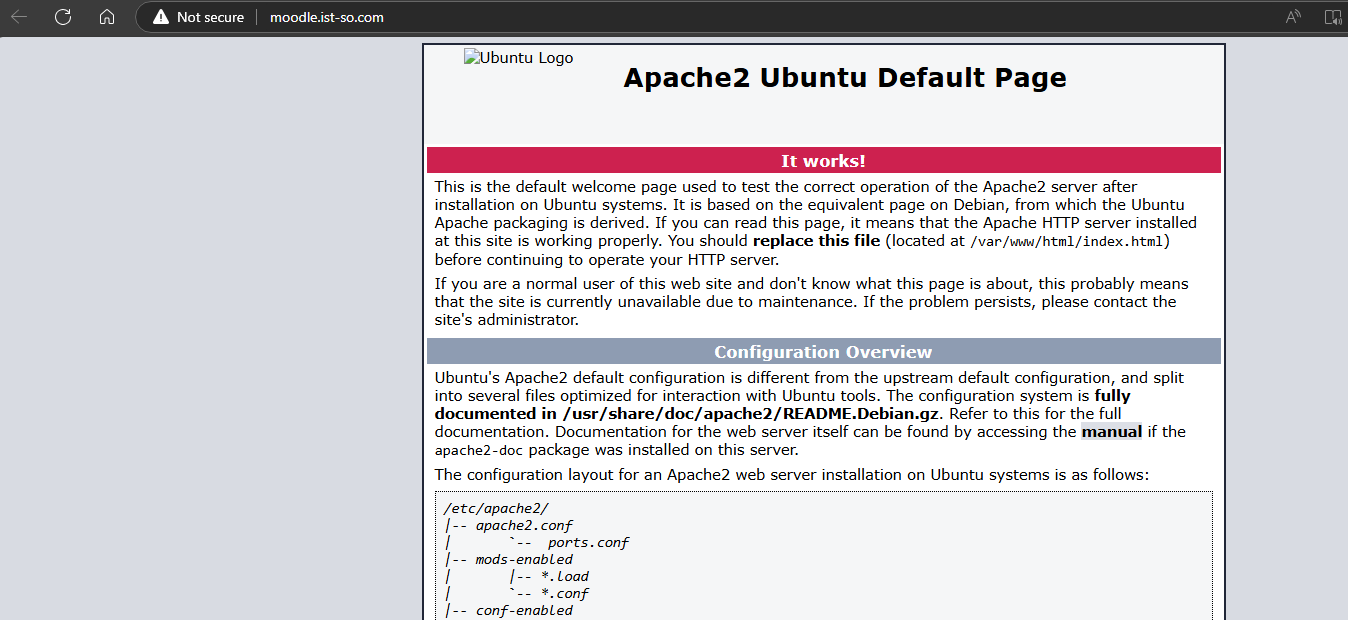1348x620 pixels.
Task: Click the apache2-doc package name
Action: pyautogui.click(x=477, y=451)
